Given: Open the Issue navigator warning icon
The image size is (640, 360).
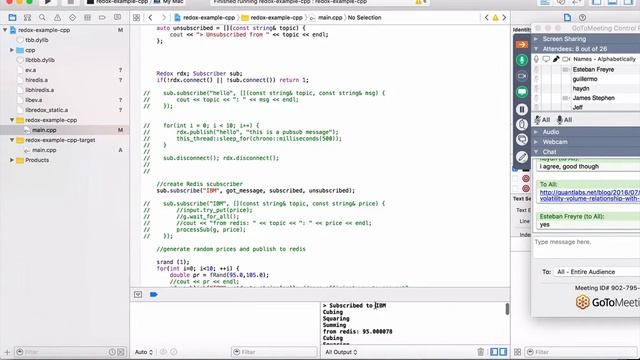Looking at the screenshot, I should pos(57,18).
